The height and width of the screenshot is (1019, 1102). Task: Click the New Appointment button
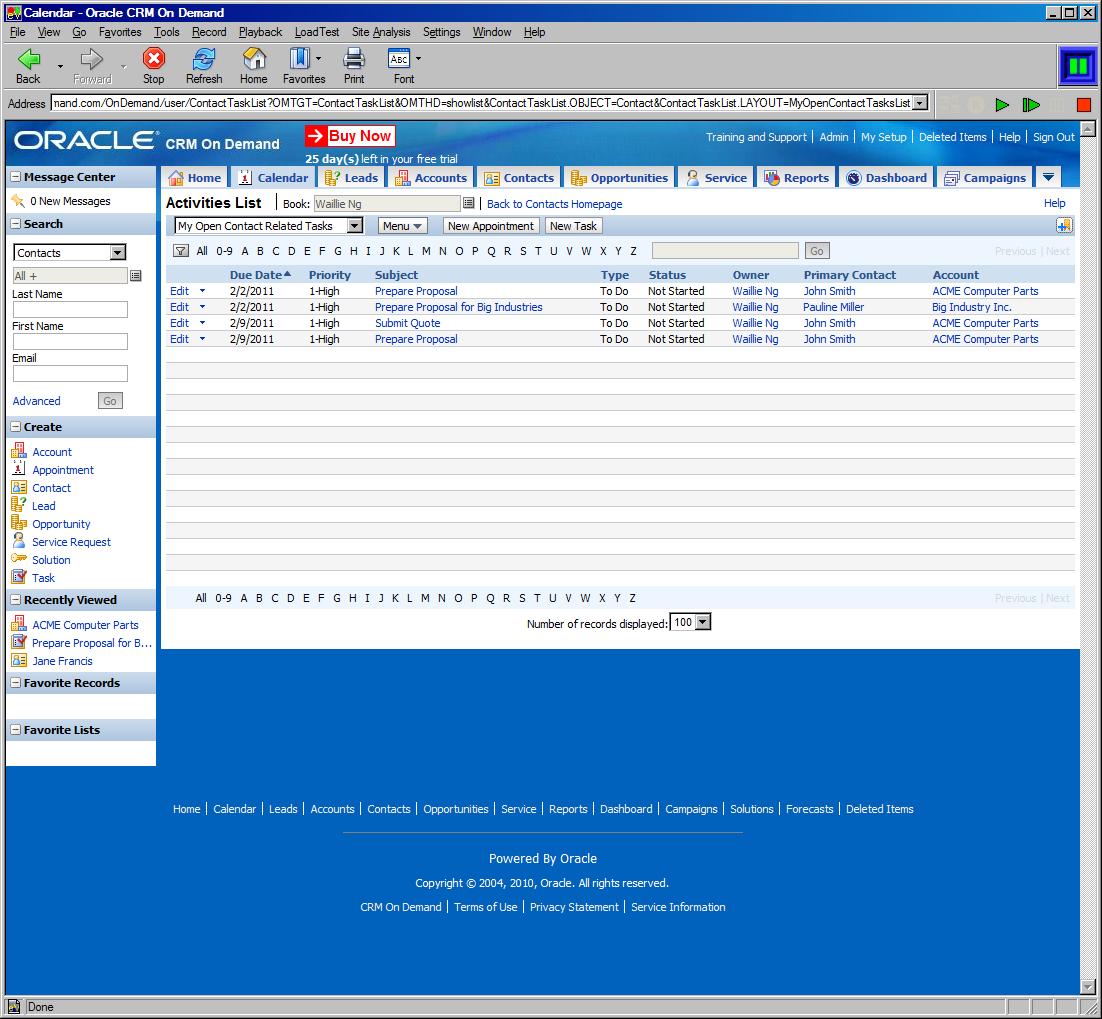(491, 226)
